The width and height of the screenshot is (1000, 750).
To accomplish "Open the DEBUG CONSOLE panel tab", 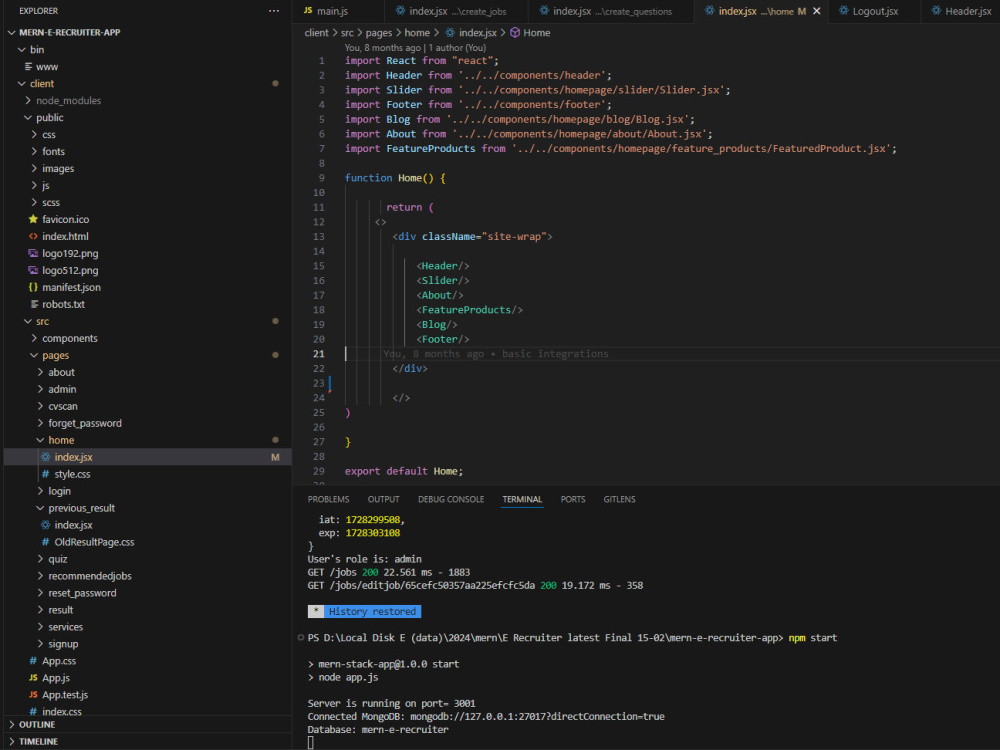I will pos(451,499).
